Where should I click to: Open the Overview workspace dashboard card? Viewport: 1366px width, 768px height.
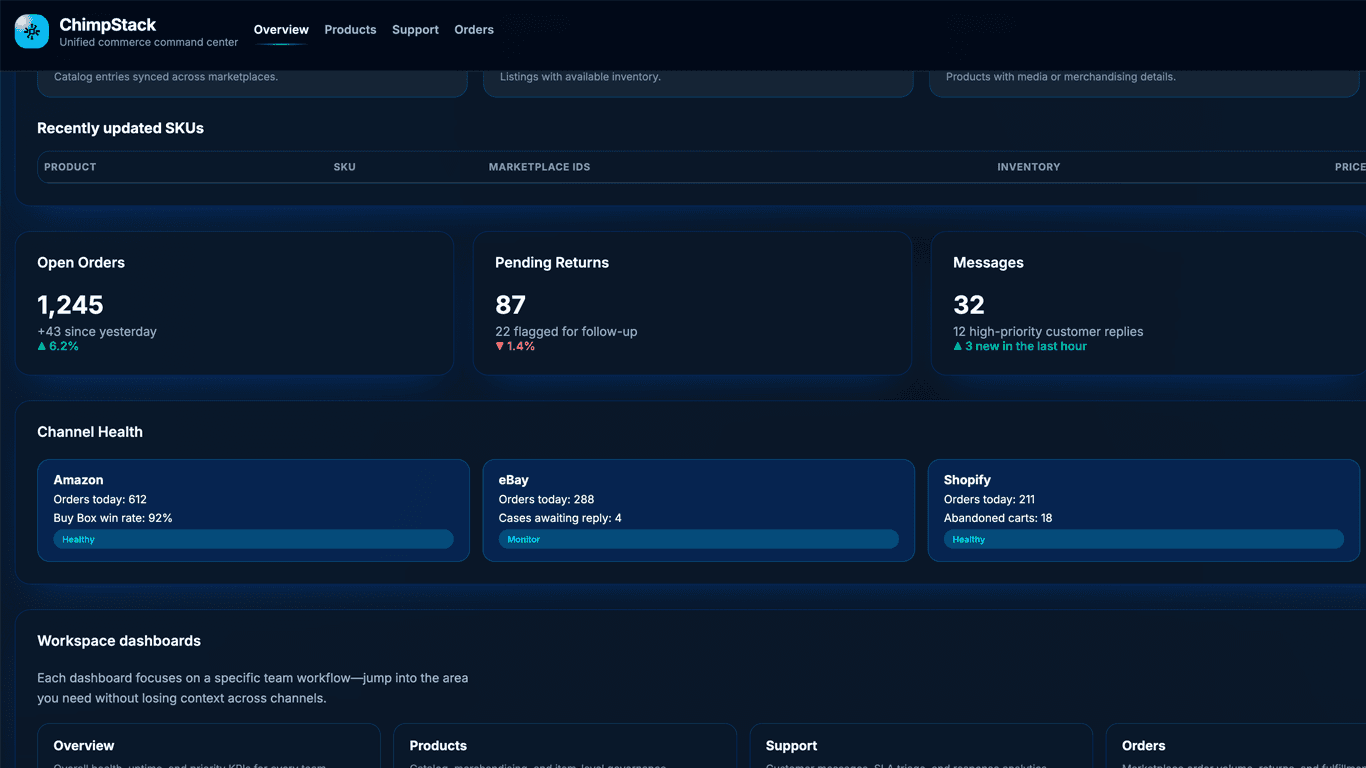[209, 746]
